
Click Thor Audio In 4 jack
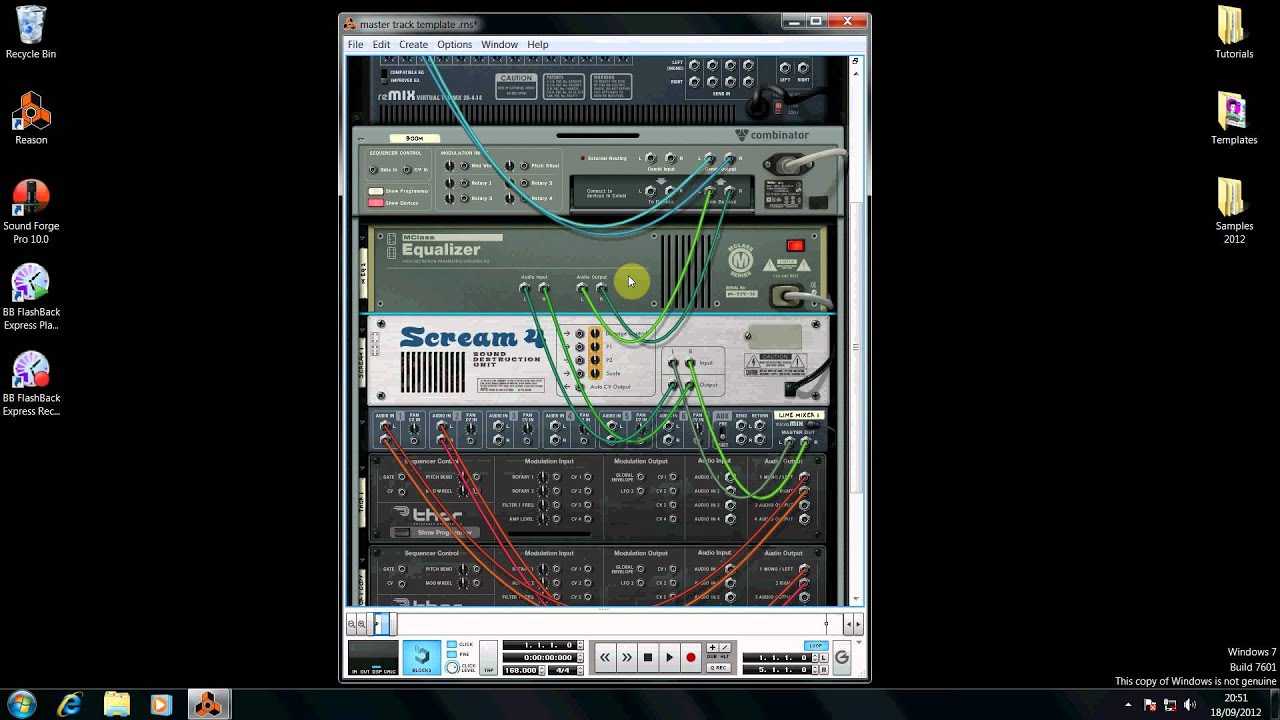730,519
